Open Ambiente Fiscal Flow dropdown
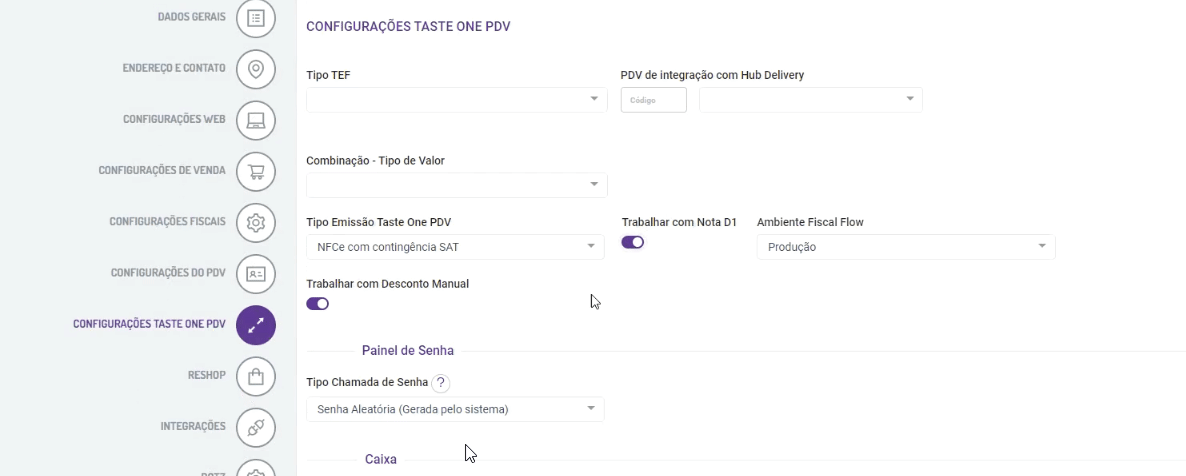Image resolution: width=1186 pixels, height=476 pixels. pos(906,247)
